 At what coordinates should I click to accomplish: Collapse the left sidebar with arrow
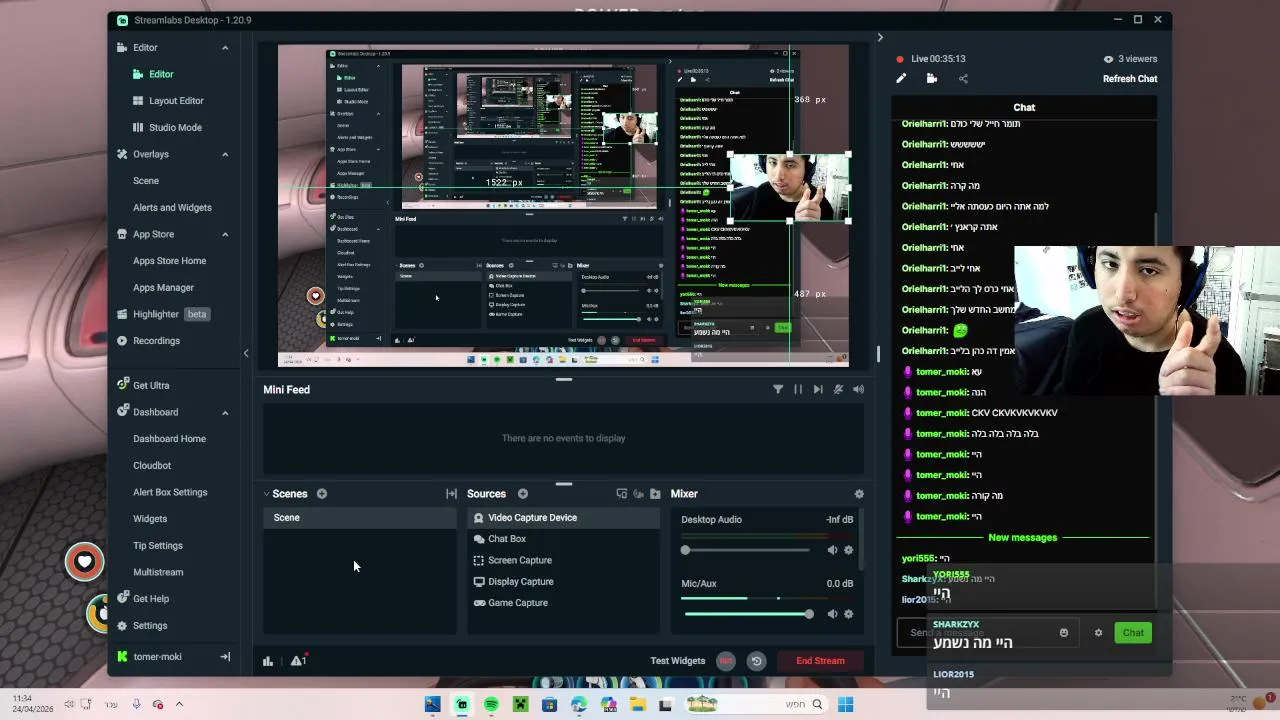(x=246, y=353)
